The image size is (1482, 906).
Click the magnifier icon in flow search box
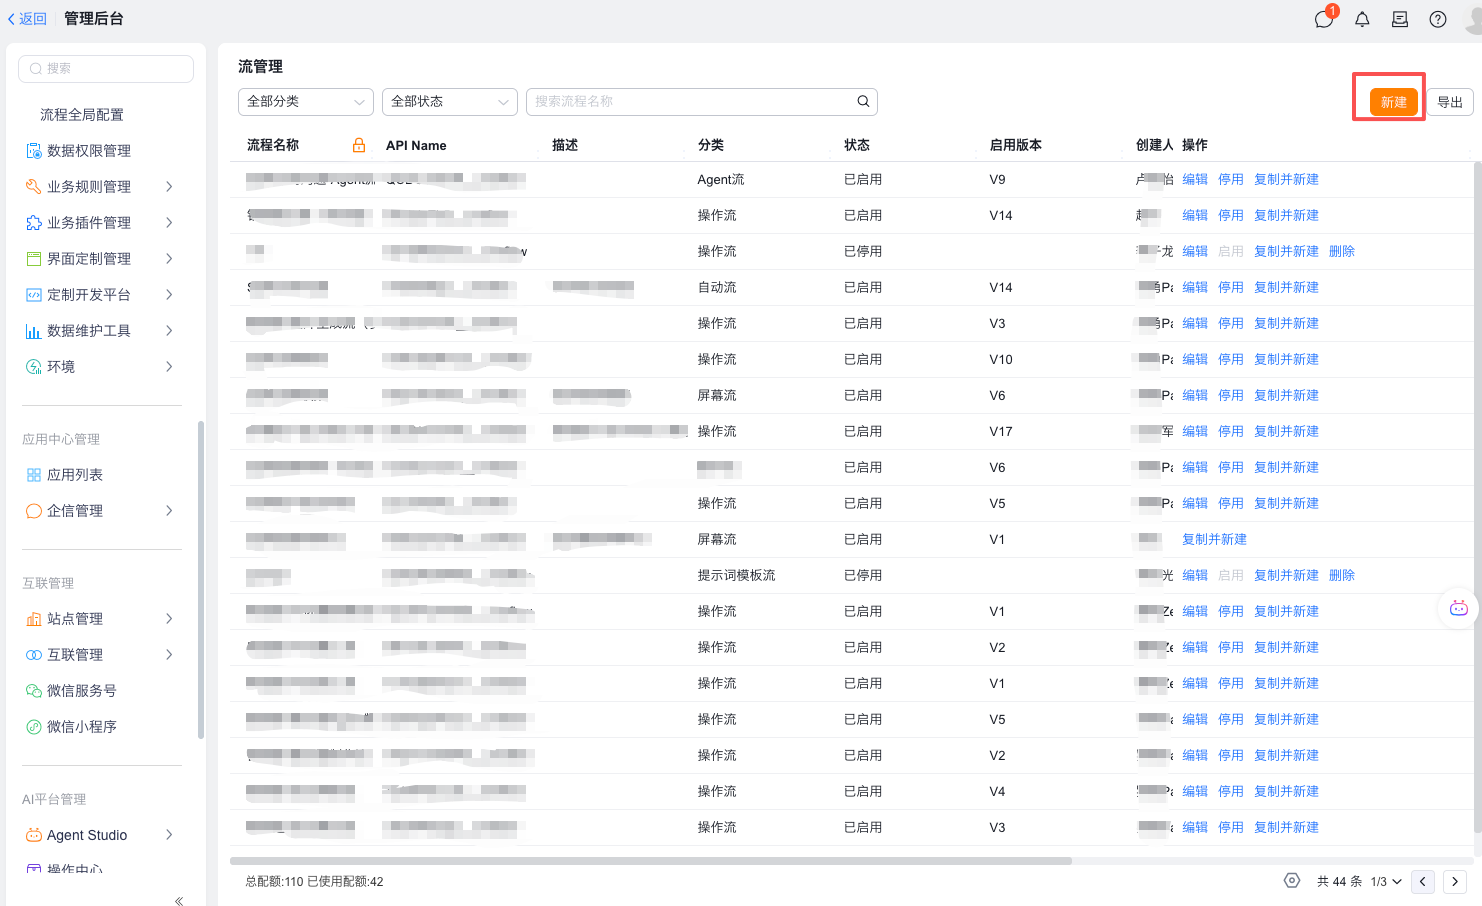tap(863, 101)
